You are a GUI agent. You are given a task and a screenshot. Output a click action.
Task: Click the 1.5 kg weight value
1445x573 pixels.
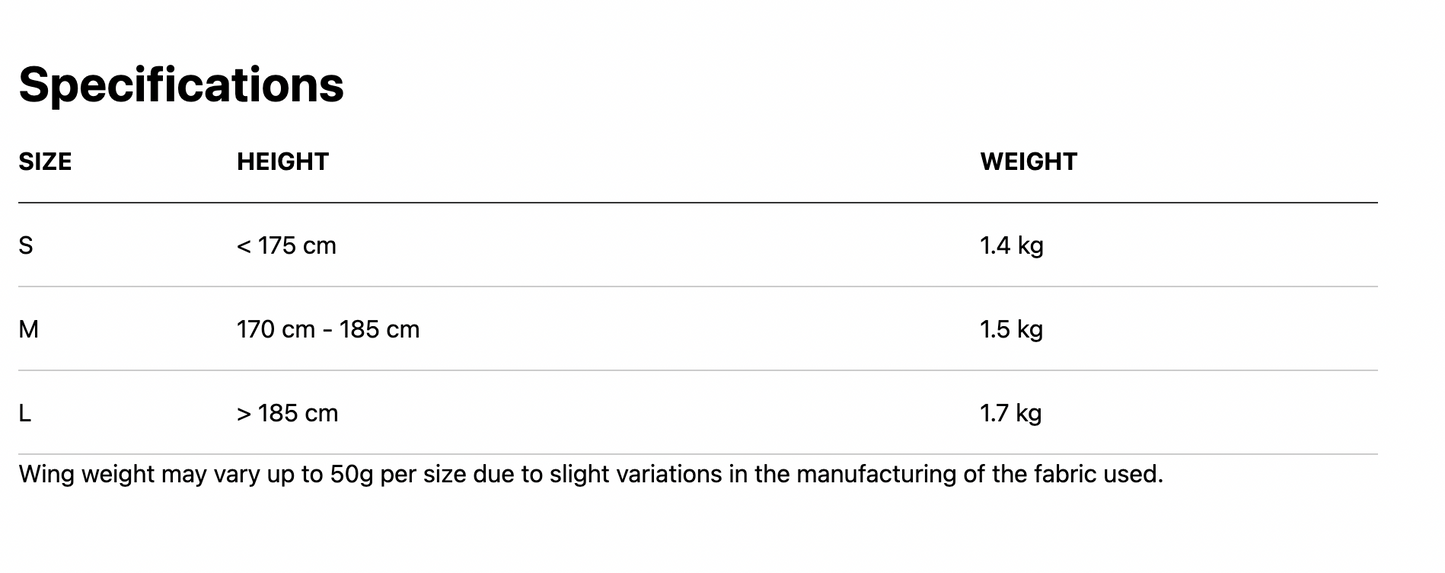[x=1011, y=329]
